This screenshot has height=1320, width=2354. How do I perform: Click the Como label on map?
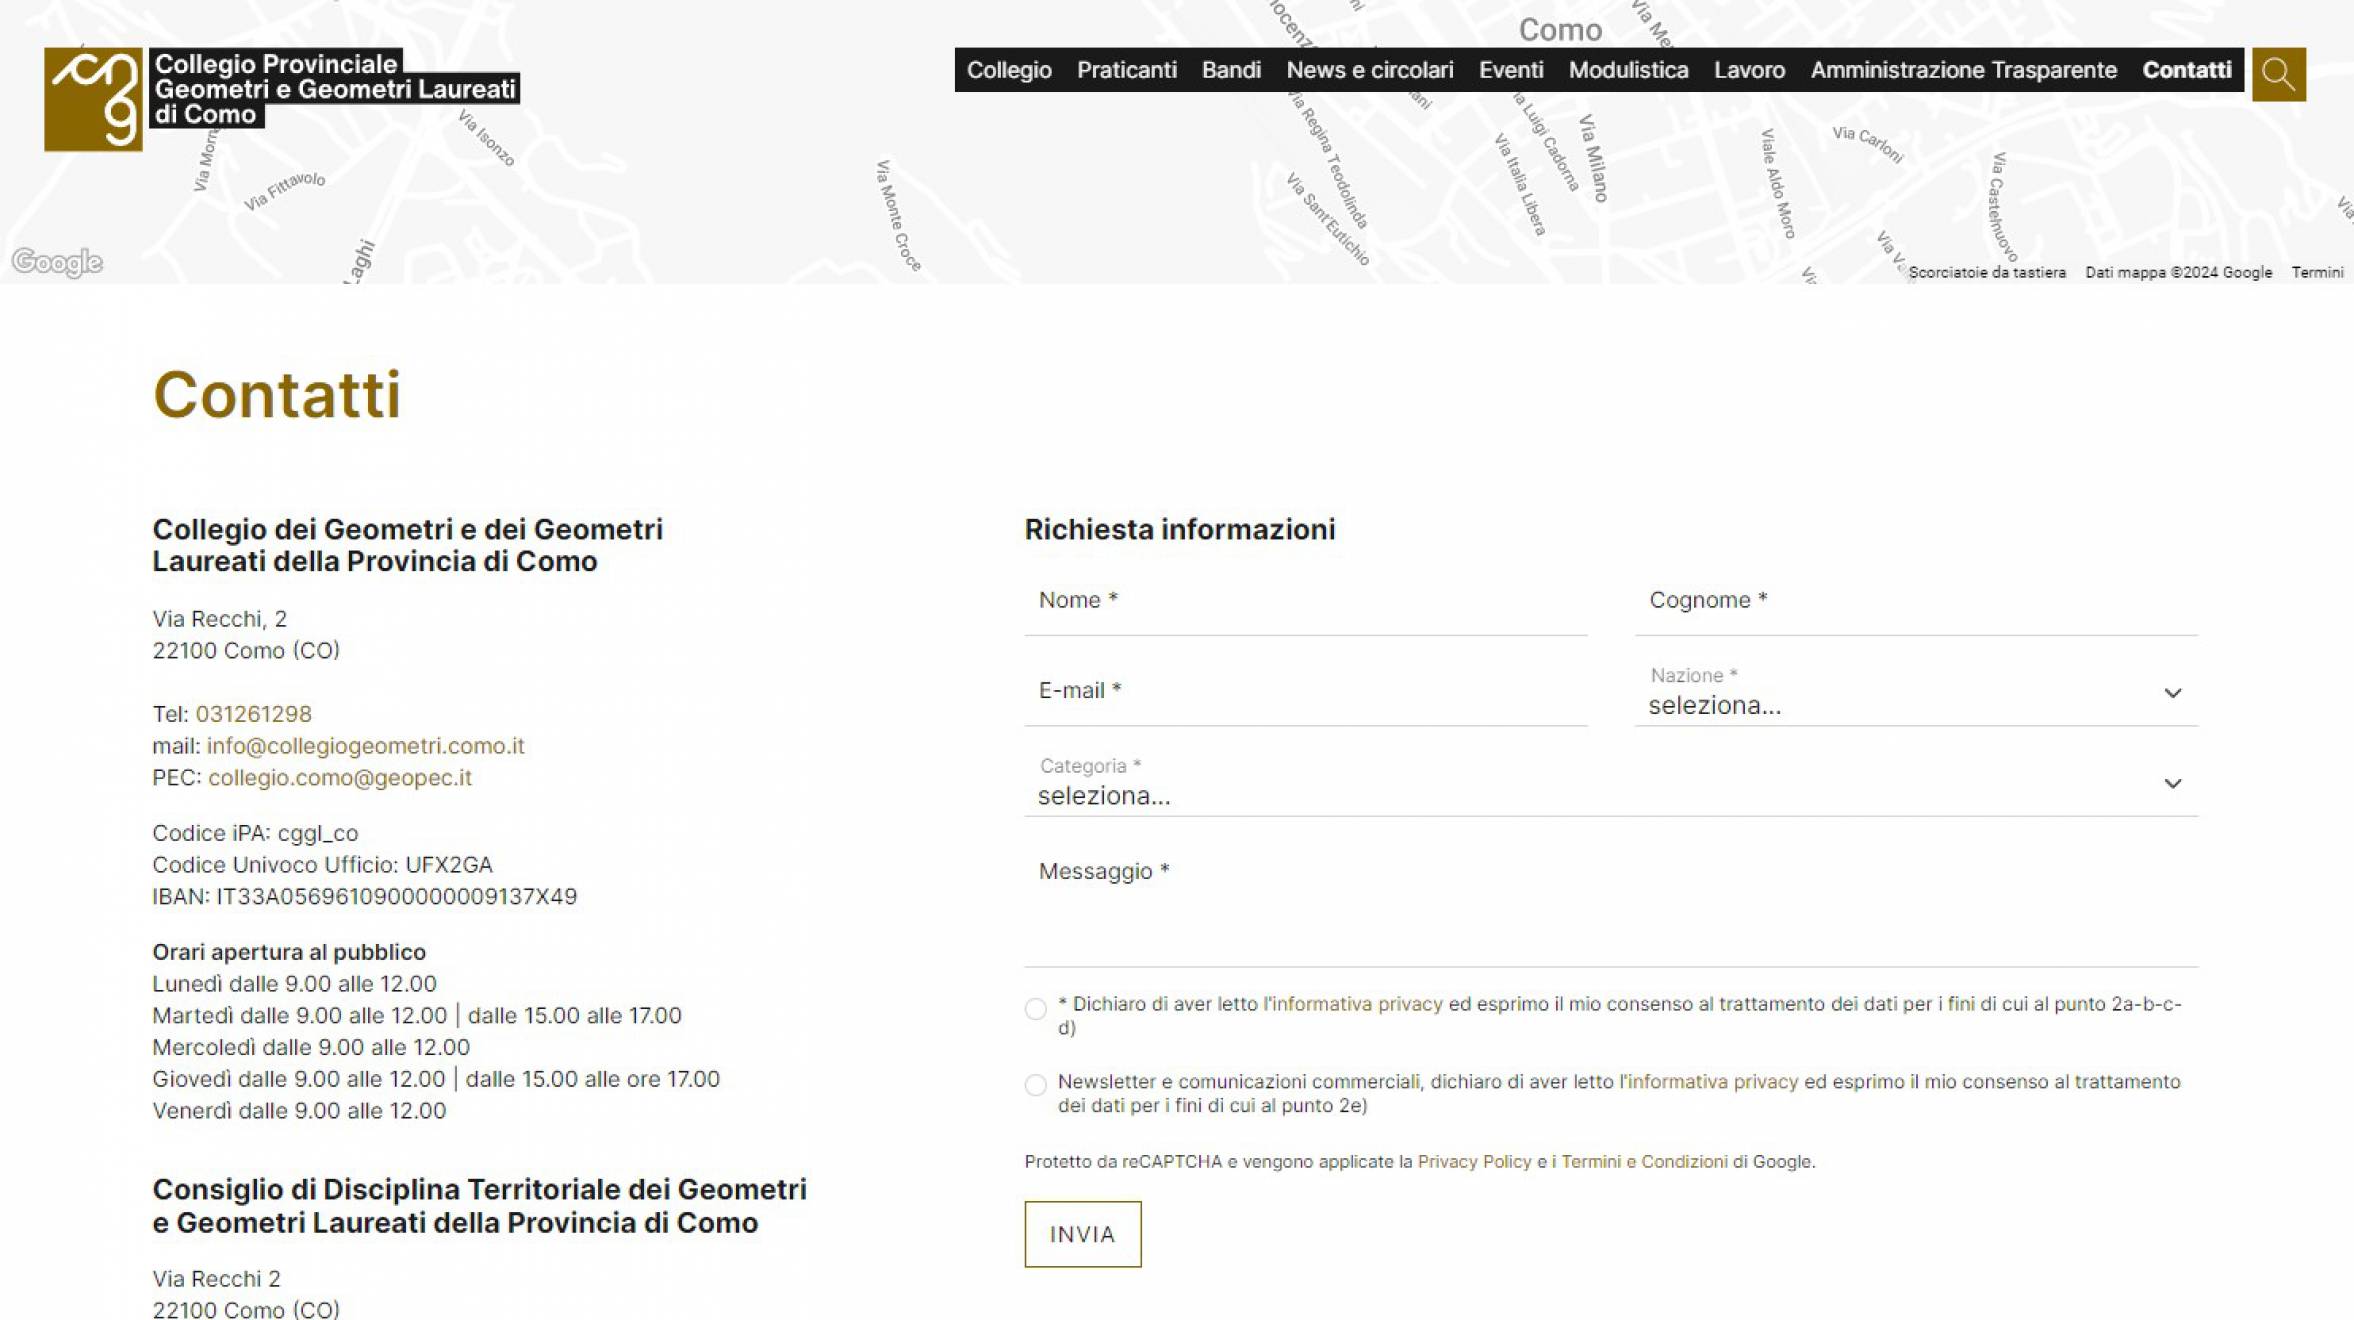coord(1559,30)
